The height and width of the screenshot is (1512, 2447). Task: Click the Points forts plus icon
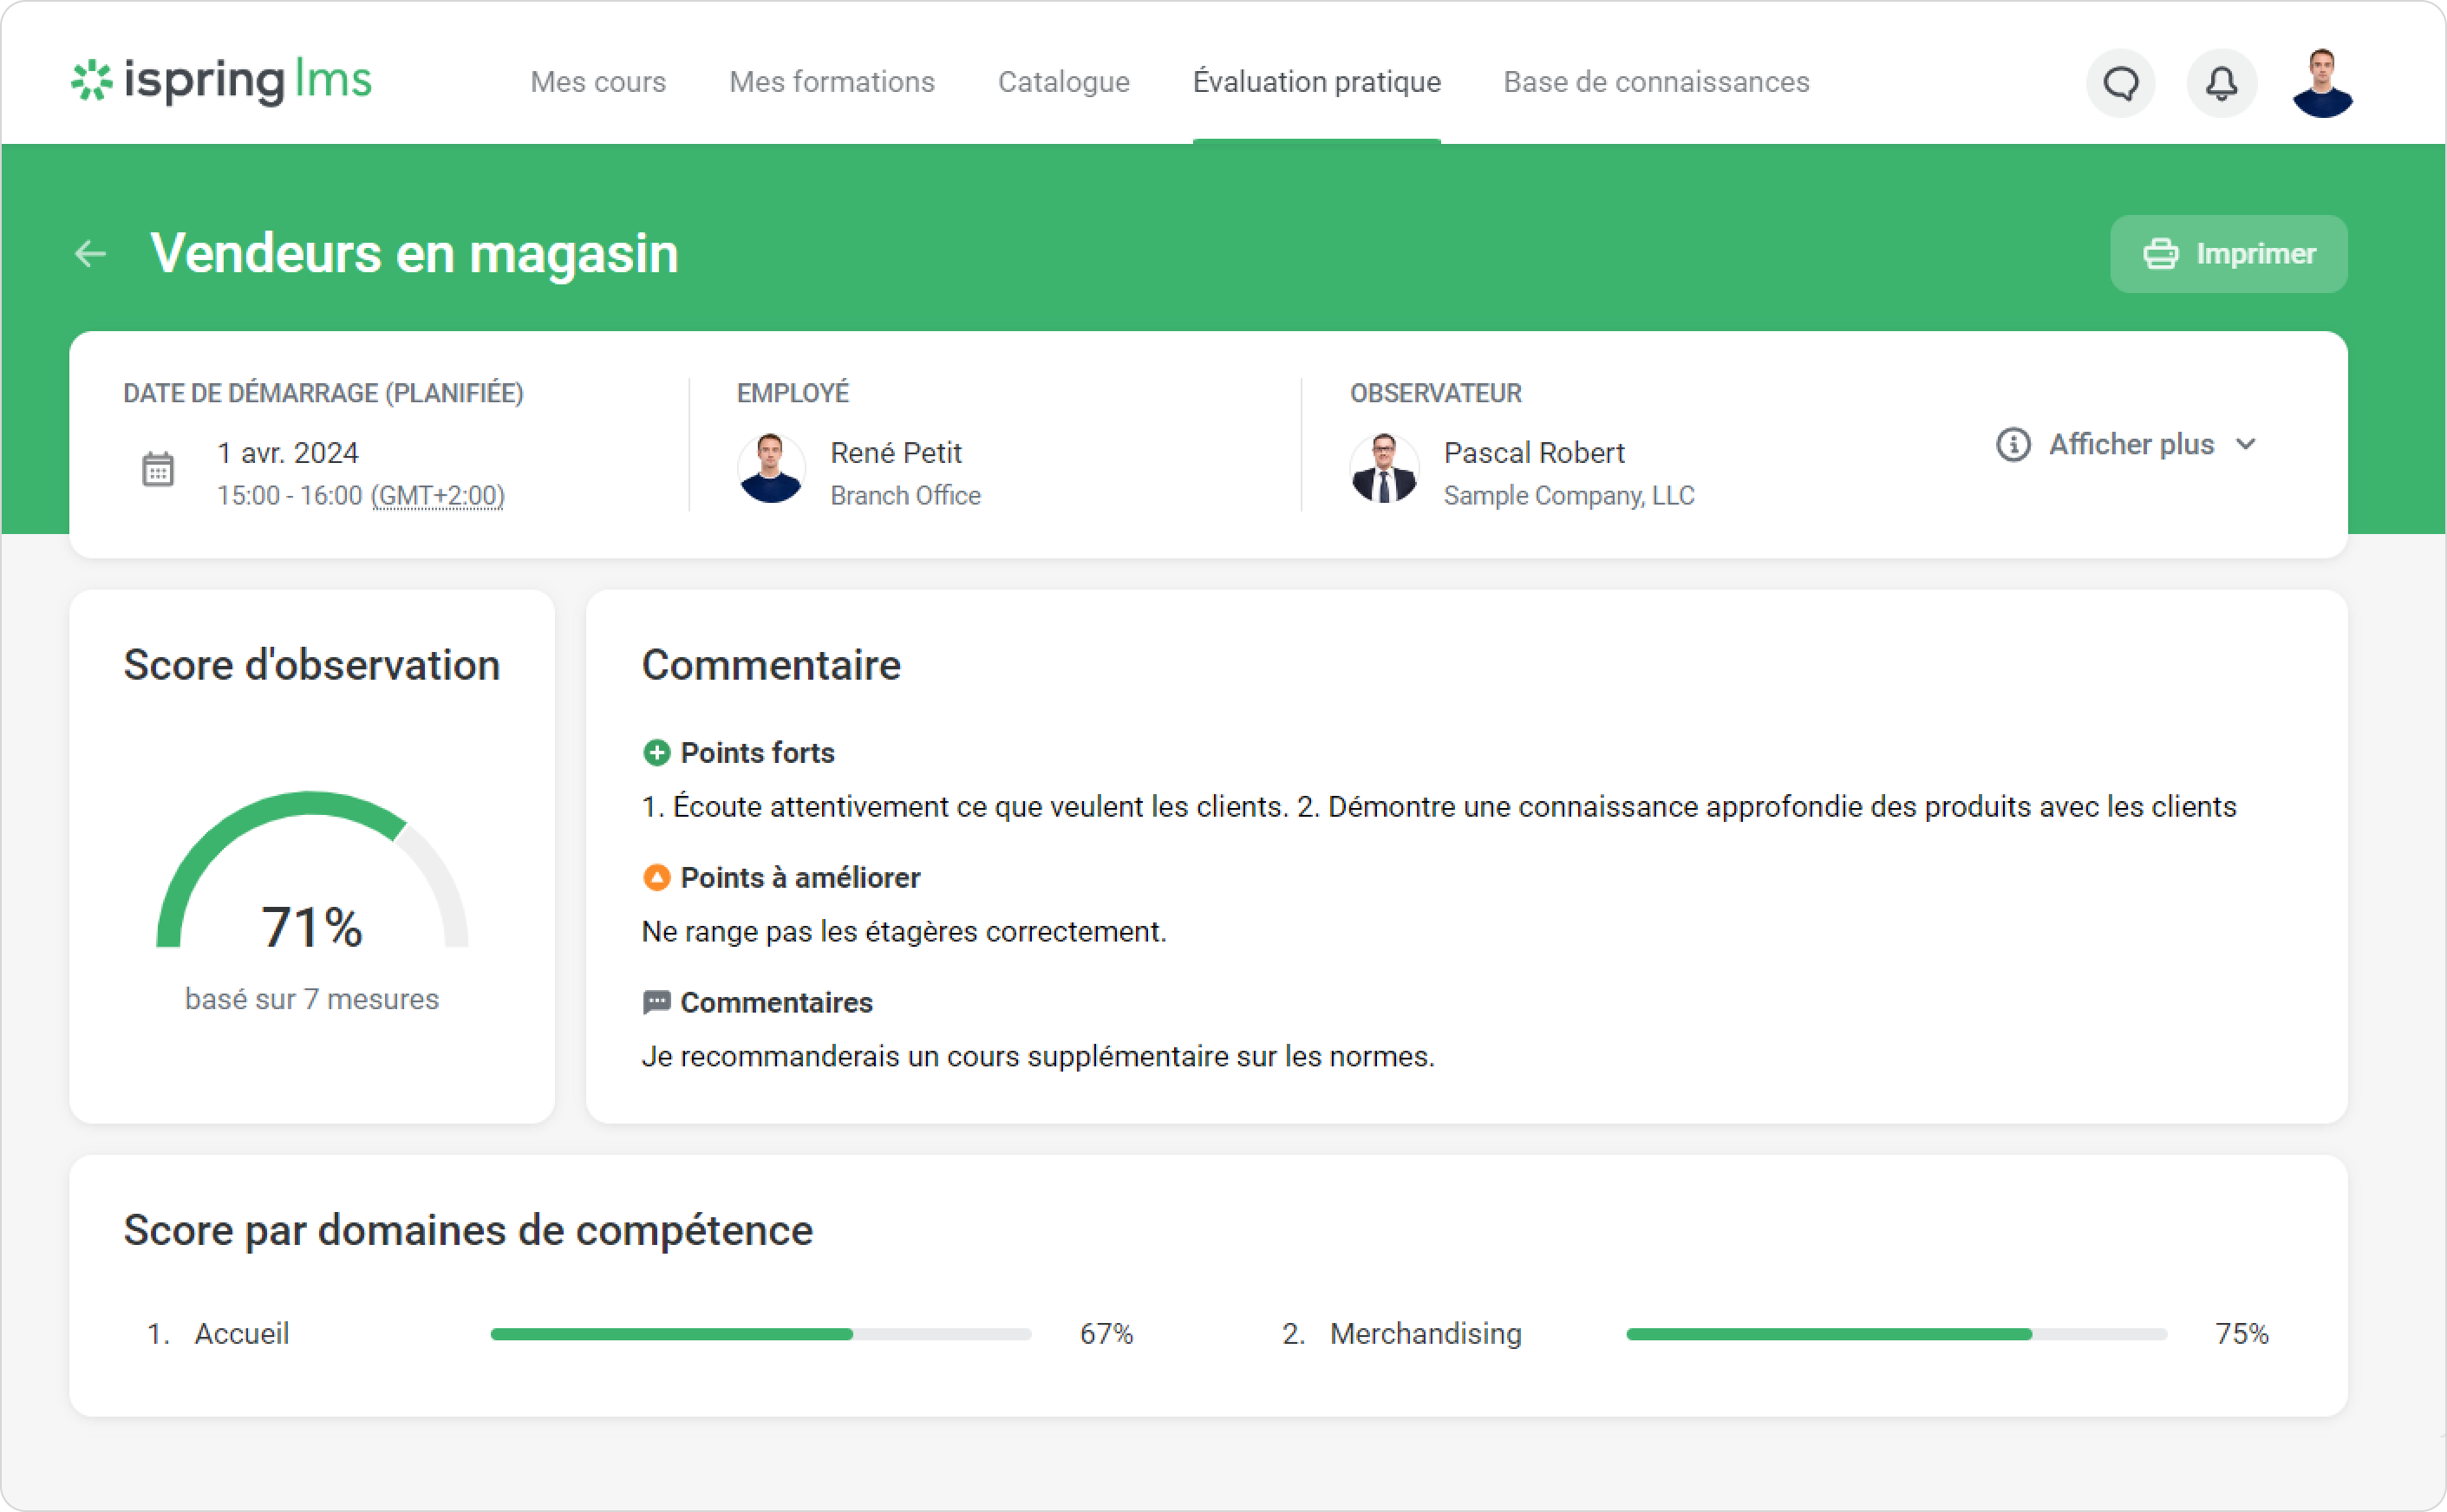click(x=656, y=752)
